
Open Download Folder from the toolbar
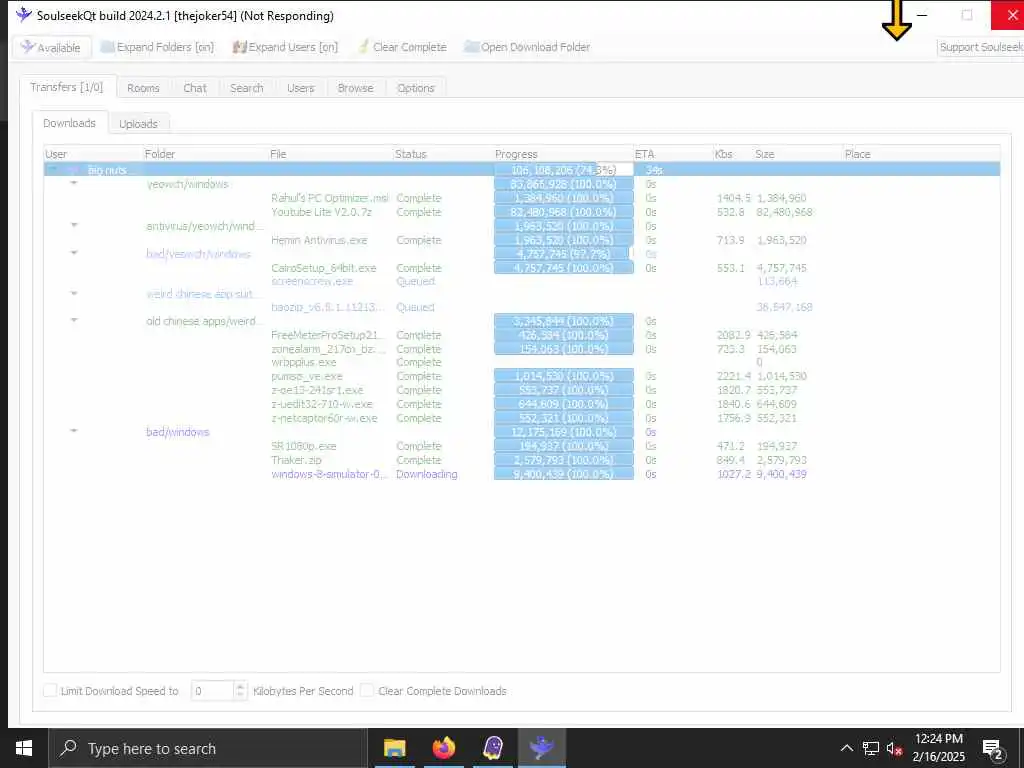pyautogui.click(x=527, y=47)
